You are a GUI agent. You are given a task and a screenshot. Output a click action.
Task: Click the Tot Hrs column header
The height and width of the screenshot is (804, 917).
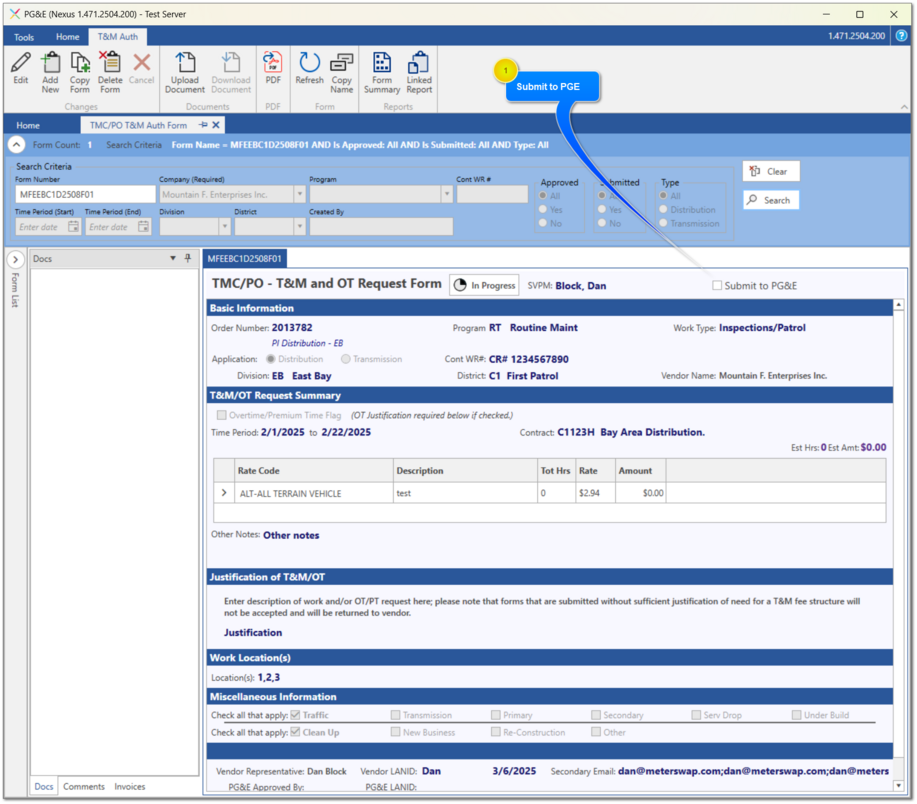(556, 471)
